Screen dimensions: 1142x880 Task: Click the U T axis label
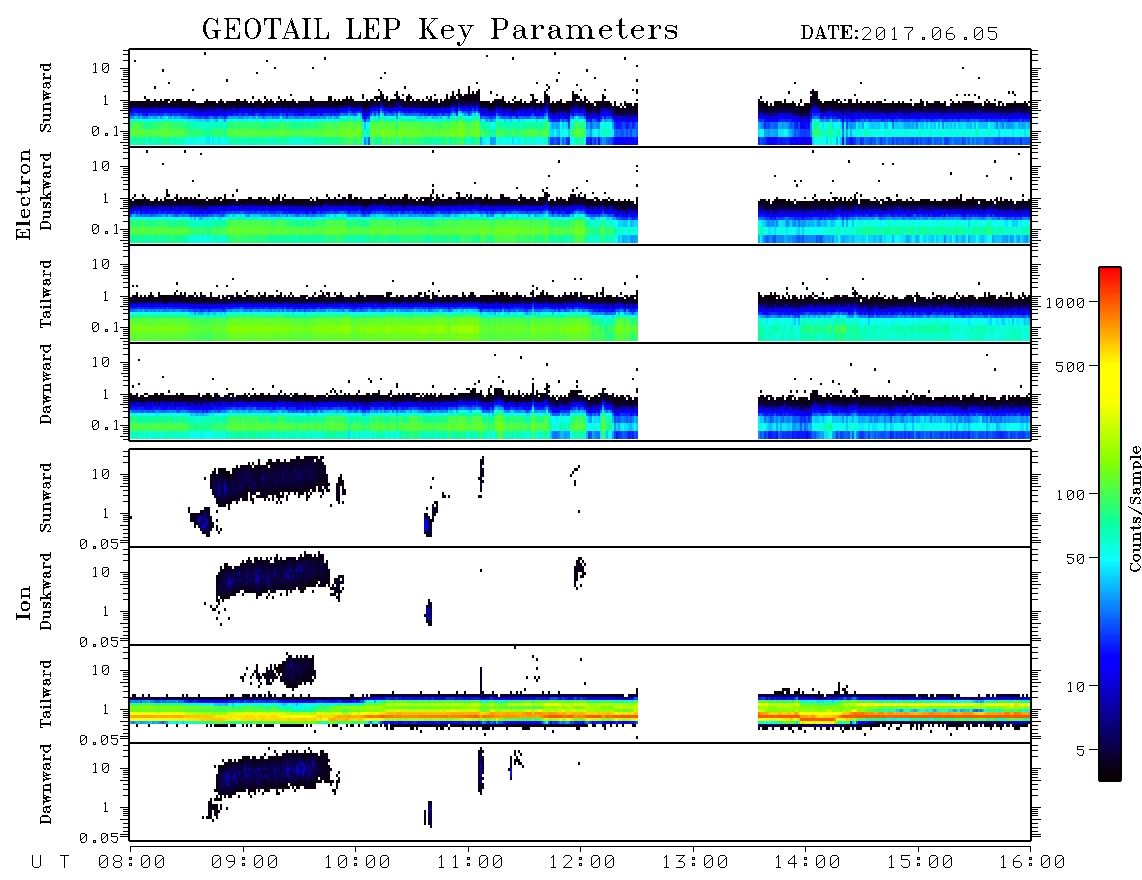[x=50, y=863]
